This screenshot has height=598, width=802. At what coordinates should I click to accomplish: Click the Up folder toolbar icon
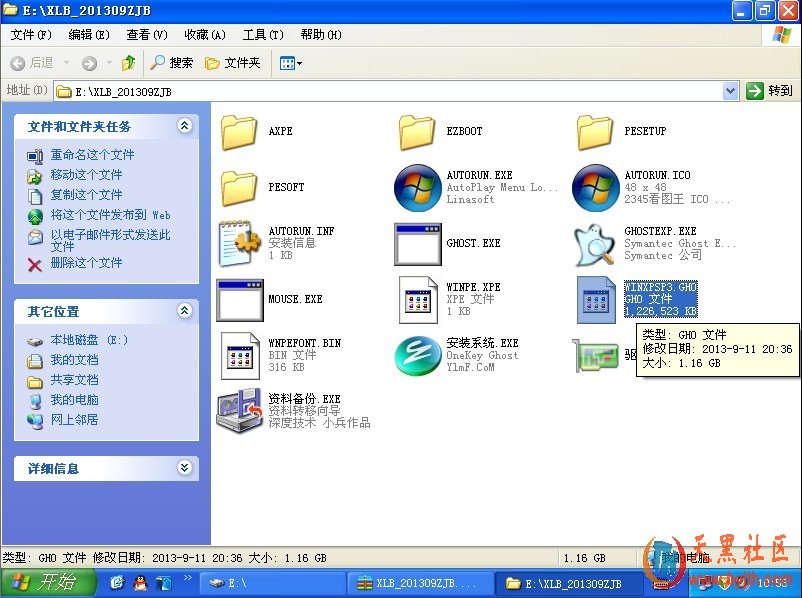tap(128, 63)
